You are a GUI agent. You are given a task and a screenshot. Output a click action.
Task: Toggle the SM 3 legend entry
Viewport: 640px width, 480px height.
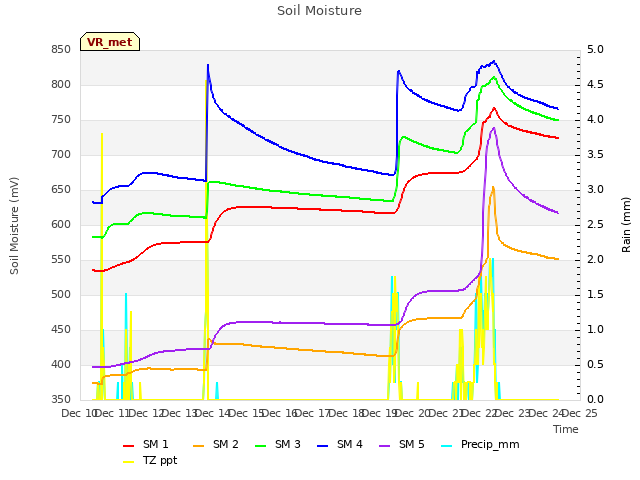pos(278,444)
